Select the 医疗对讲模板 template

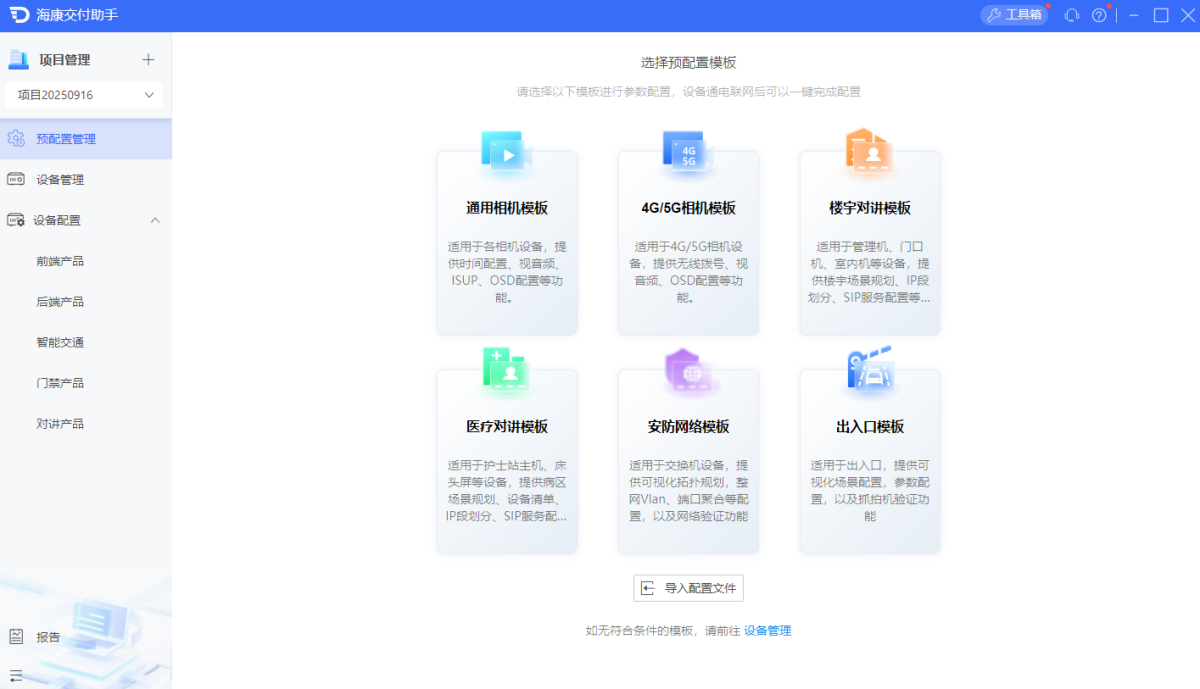506,460
